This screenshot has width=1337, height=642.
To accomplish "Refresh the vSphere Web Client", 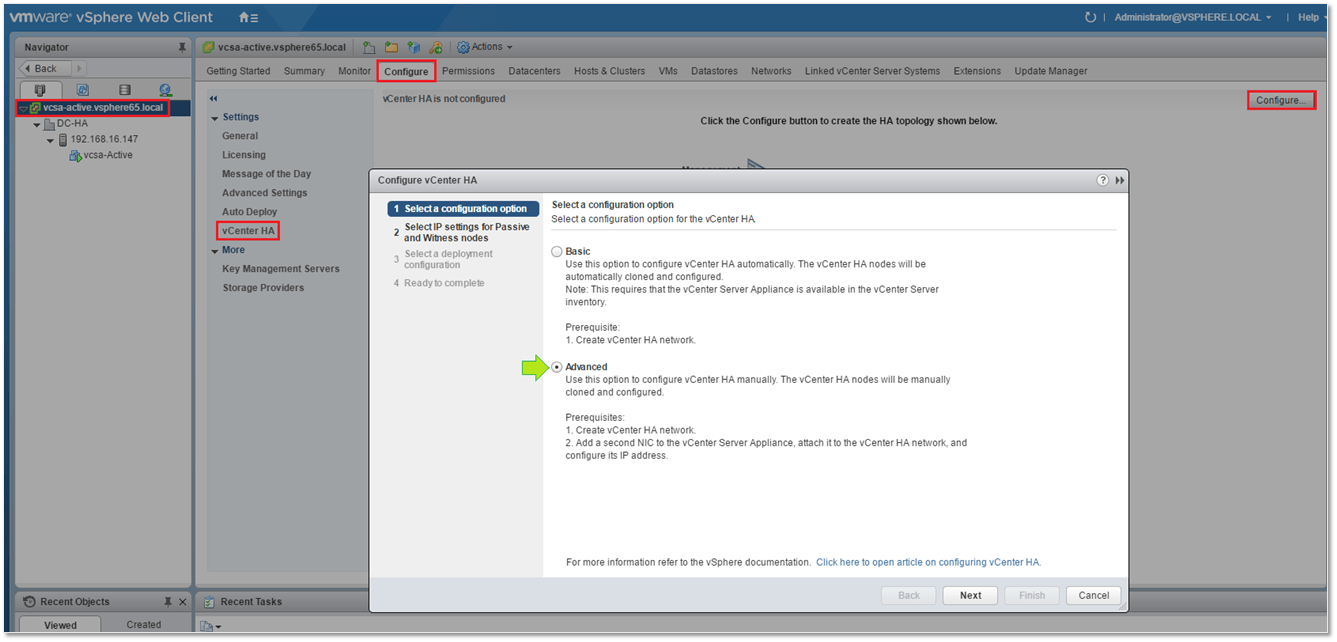I will coord(1090,18).
